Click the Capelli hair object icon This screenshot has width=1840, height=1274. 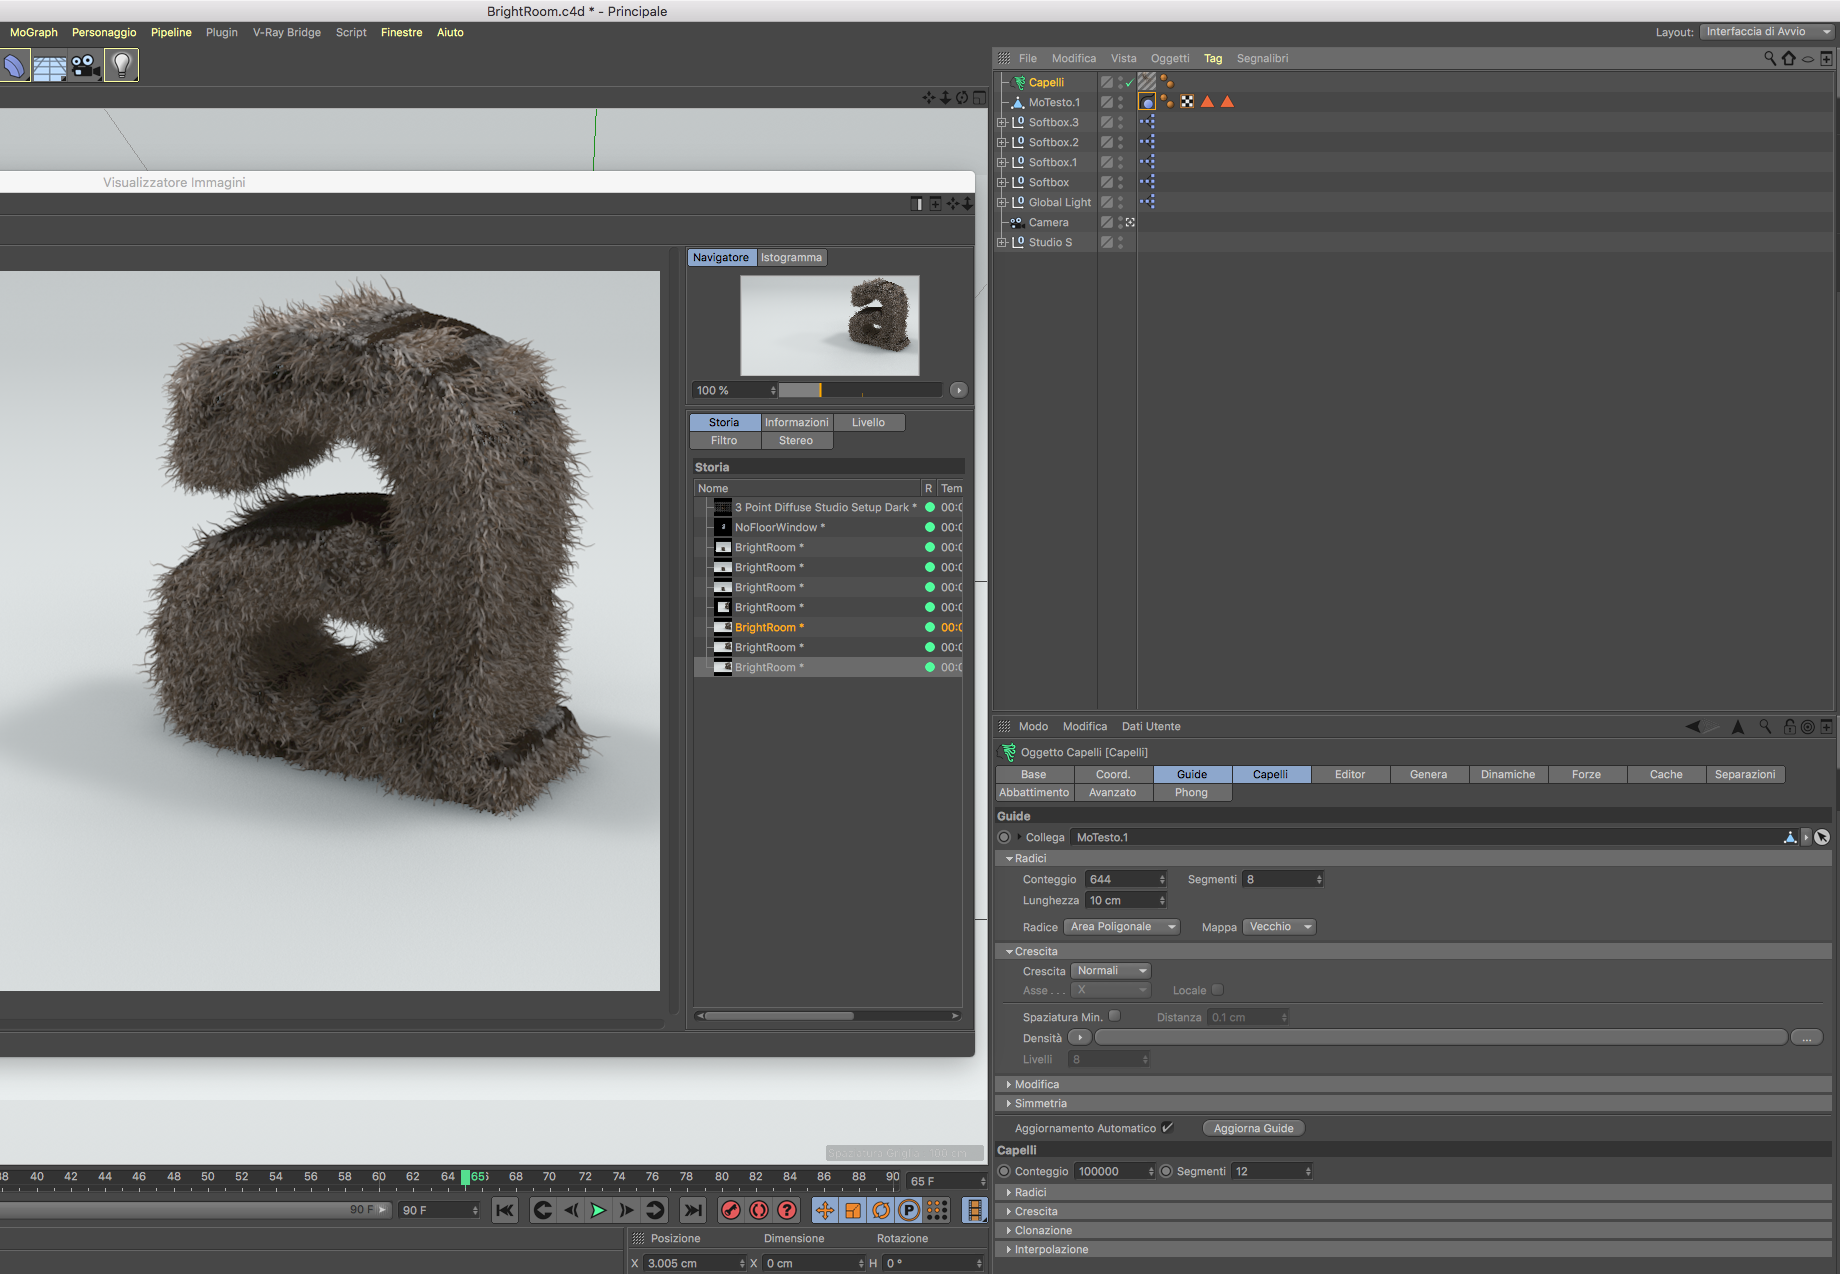1019,83
